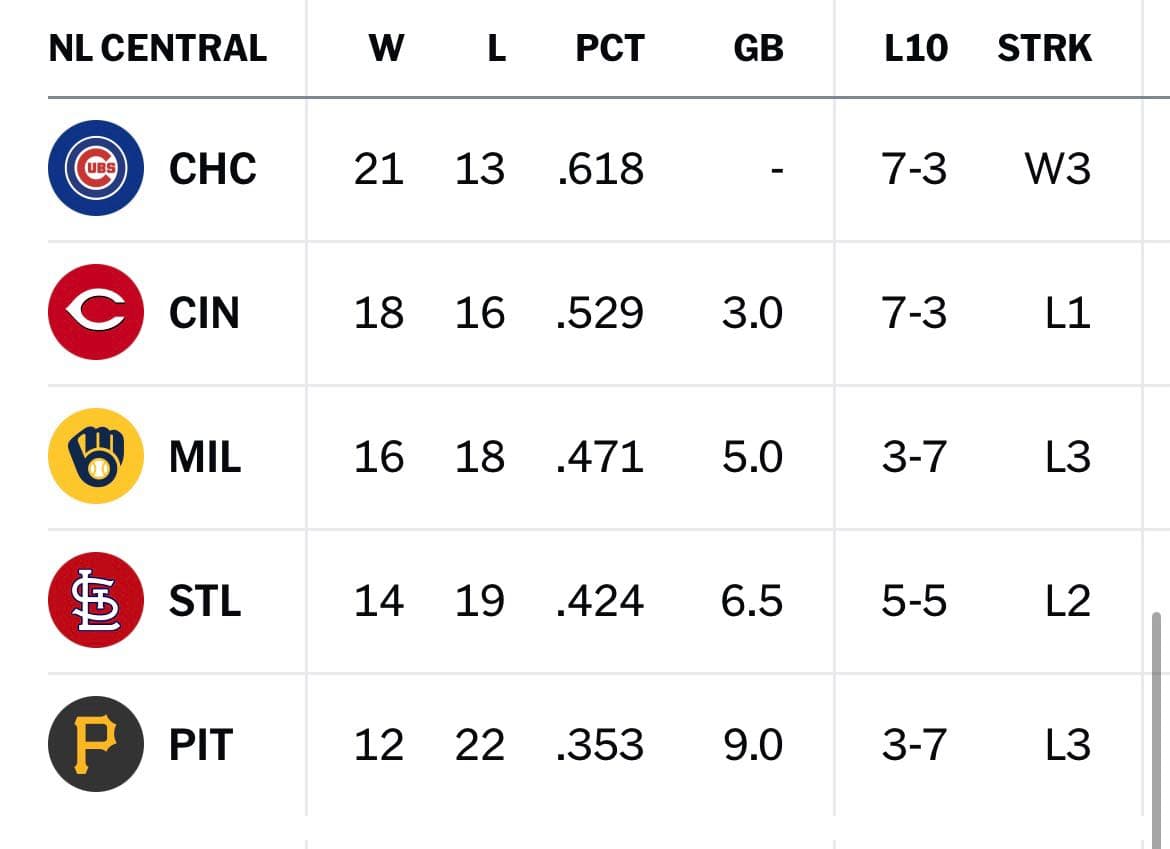Click the Cubs W3 streak cell
This screenshot has width=1170, height=849.
coord(1057,169)
